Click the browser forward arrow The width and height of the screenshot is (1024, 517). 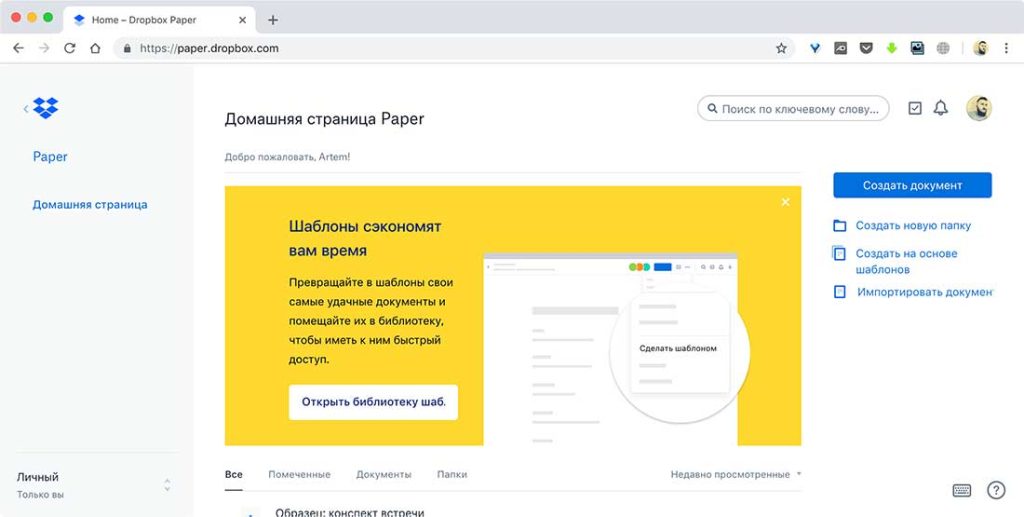[x=44, y=48]
